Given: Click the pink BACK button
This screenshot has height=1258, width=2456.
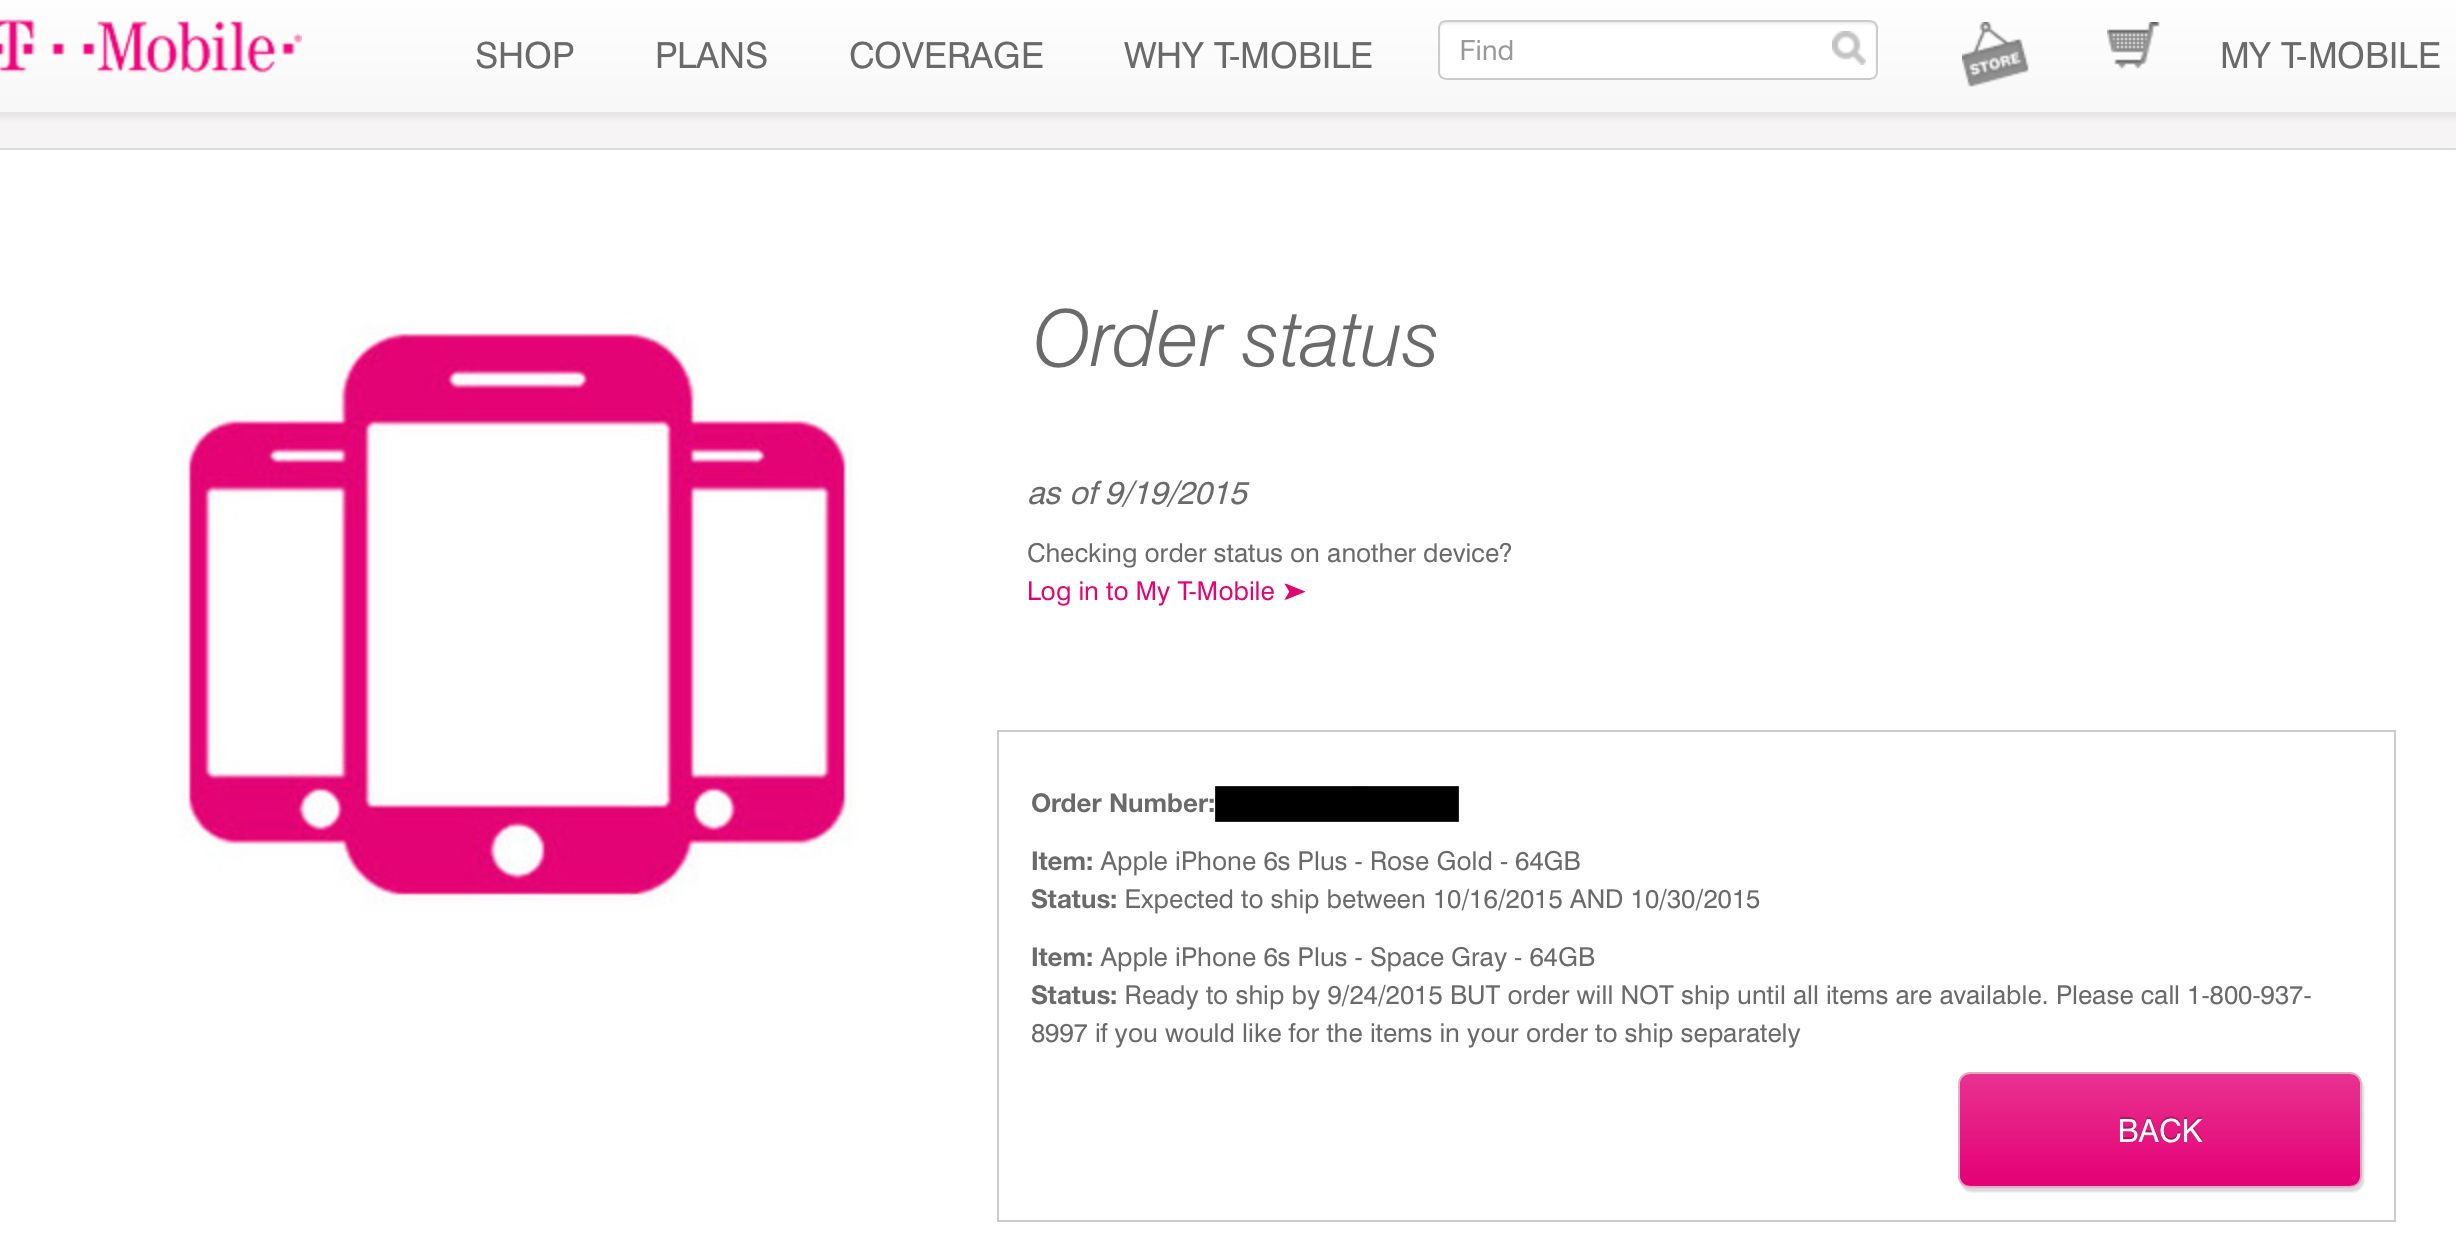Looking at the screenshot, I should click(x=2159, y=1130).
